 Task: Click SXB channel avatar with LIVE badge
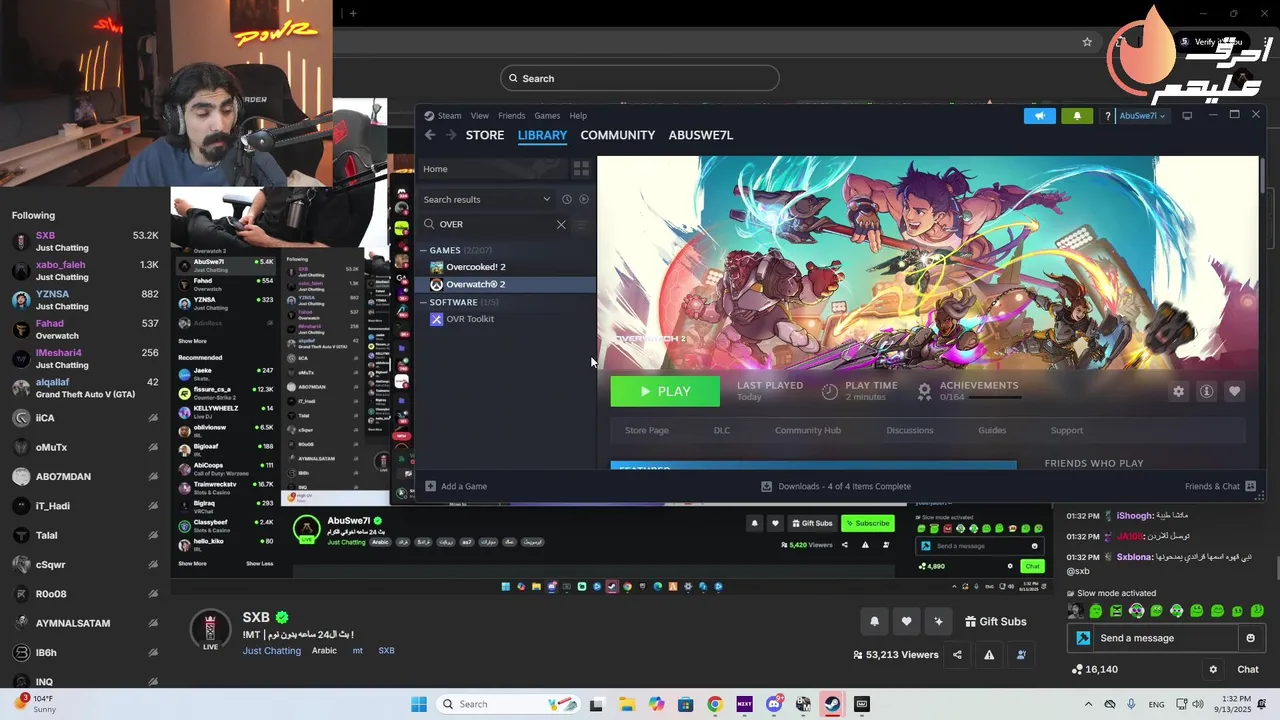click(210, 630)
